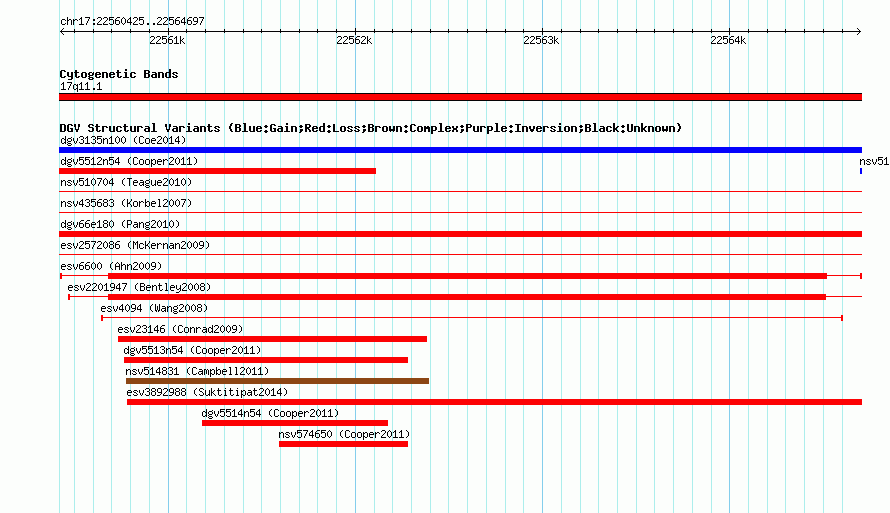Click the esv4094 (Wang2008) label
This screenshot has width=890, height=513.
[154, 308]
